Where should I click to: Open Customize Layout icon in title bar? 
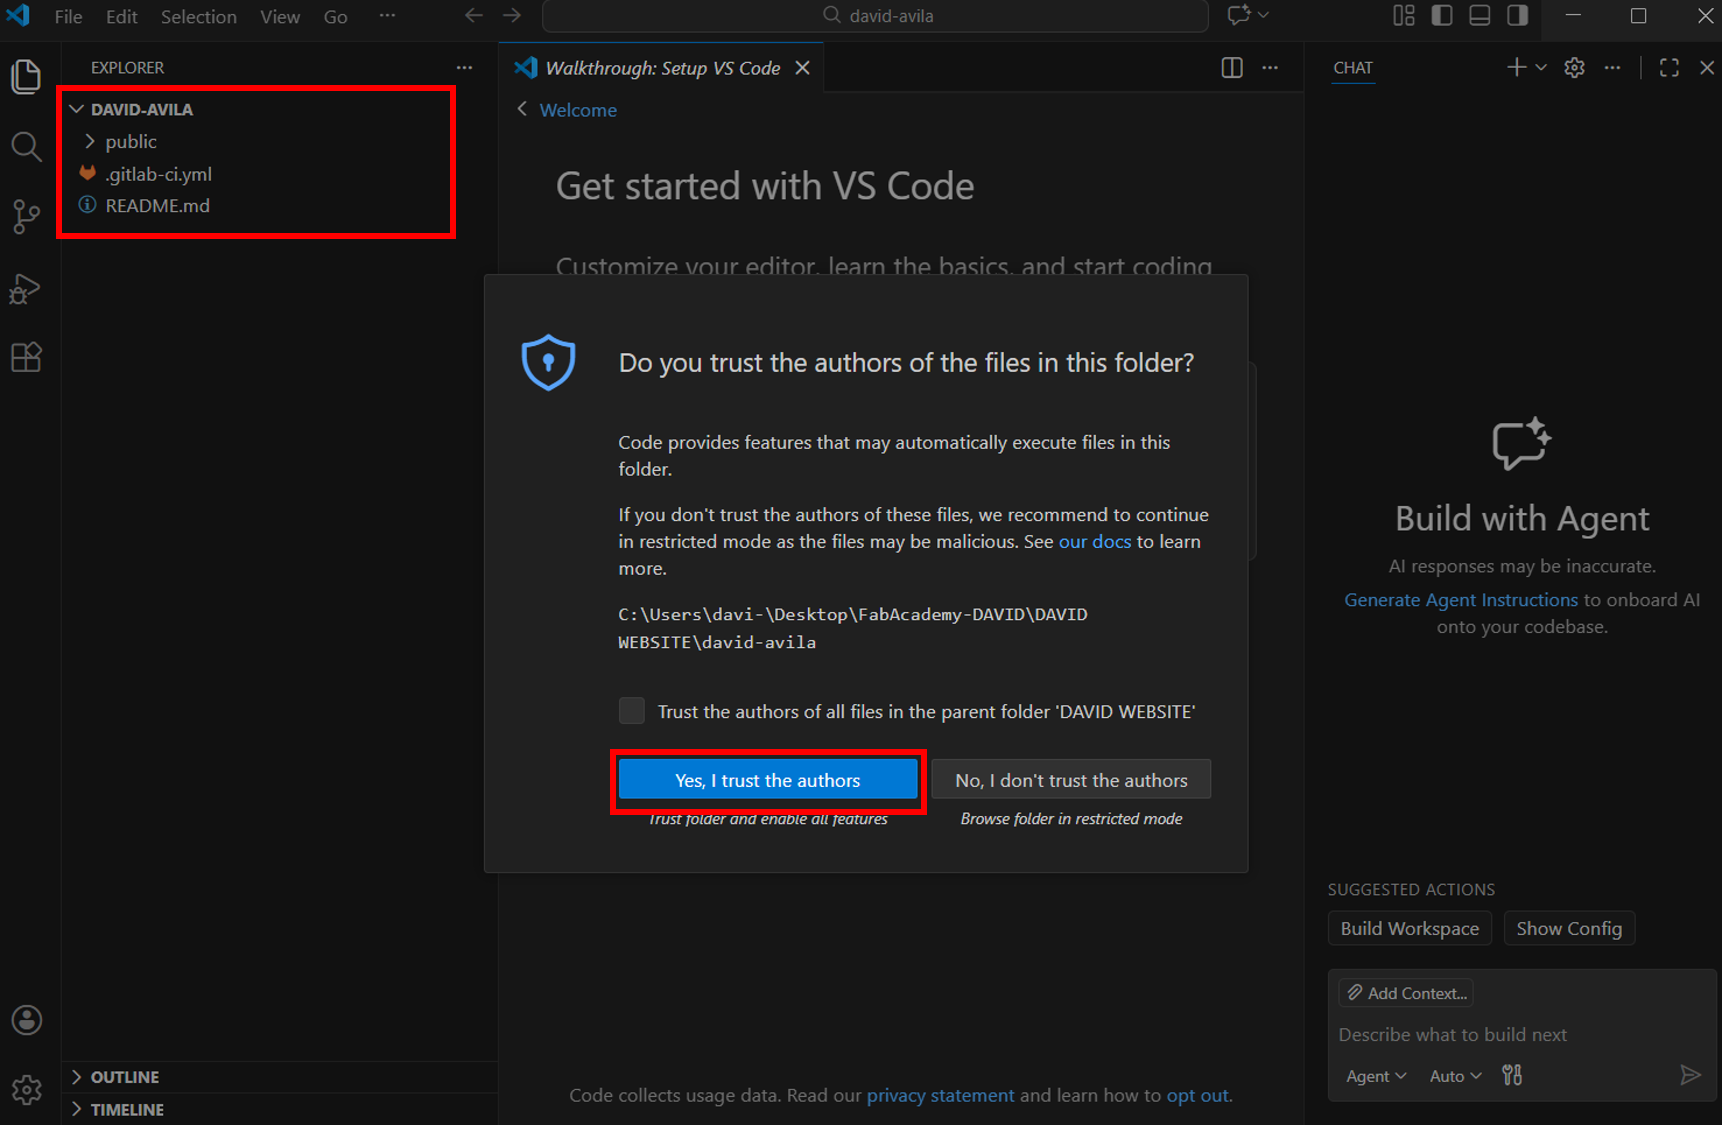(1404, 15)
